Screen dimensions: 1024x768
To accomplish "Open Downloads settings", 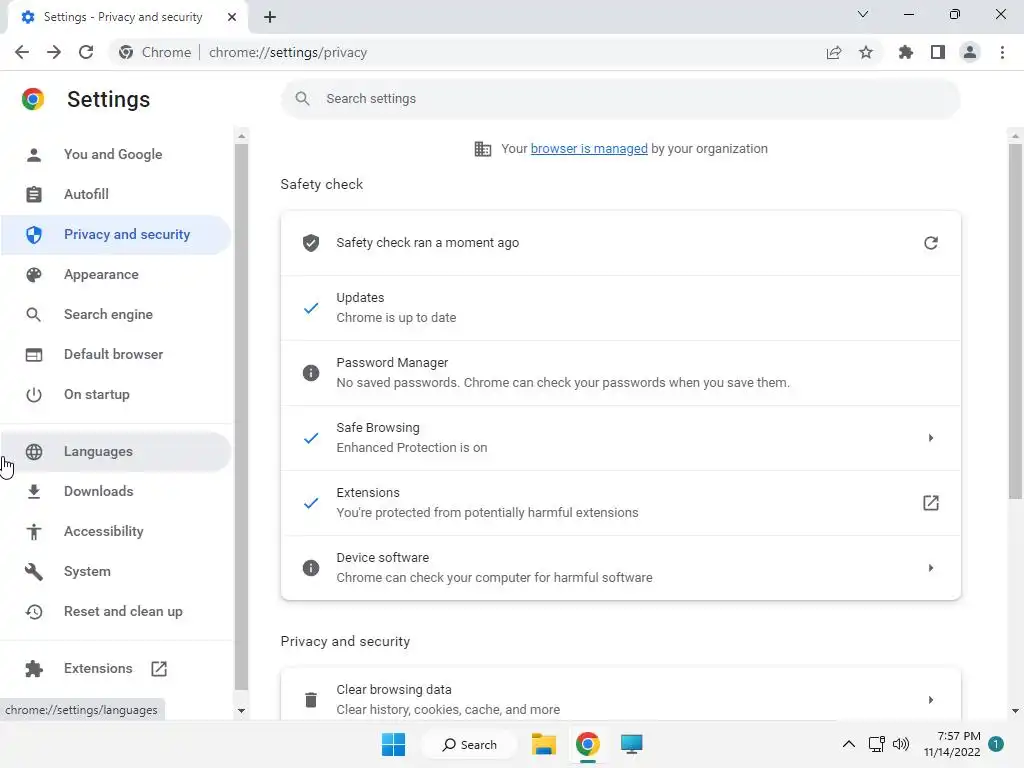I will pyautogui.click(x=116, y=491).
